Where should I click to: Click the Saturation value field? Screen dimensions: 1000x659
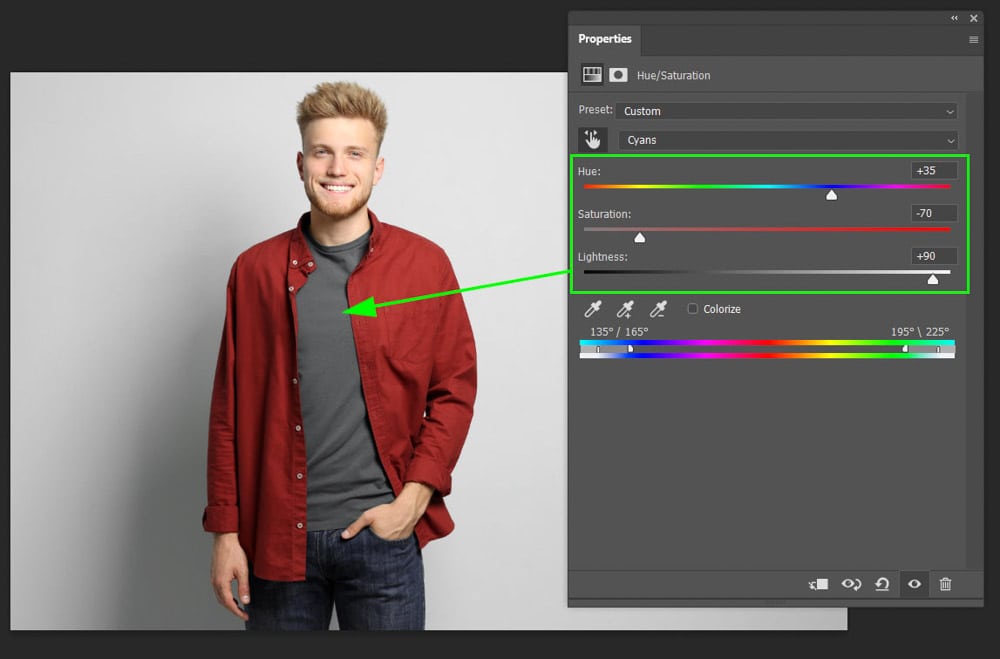tap(934, 213)
